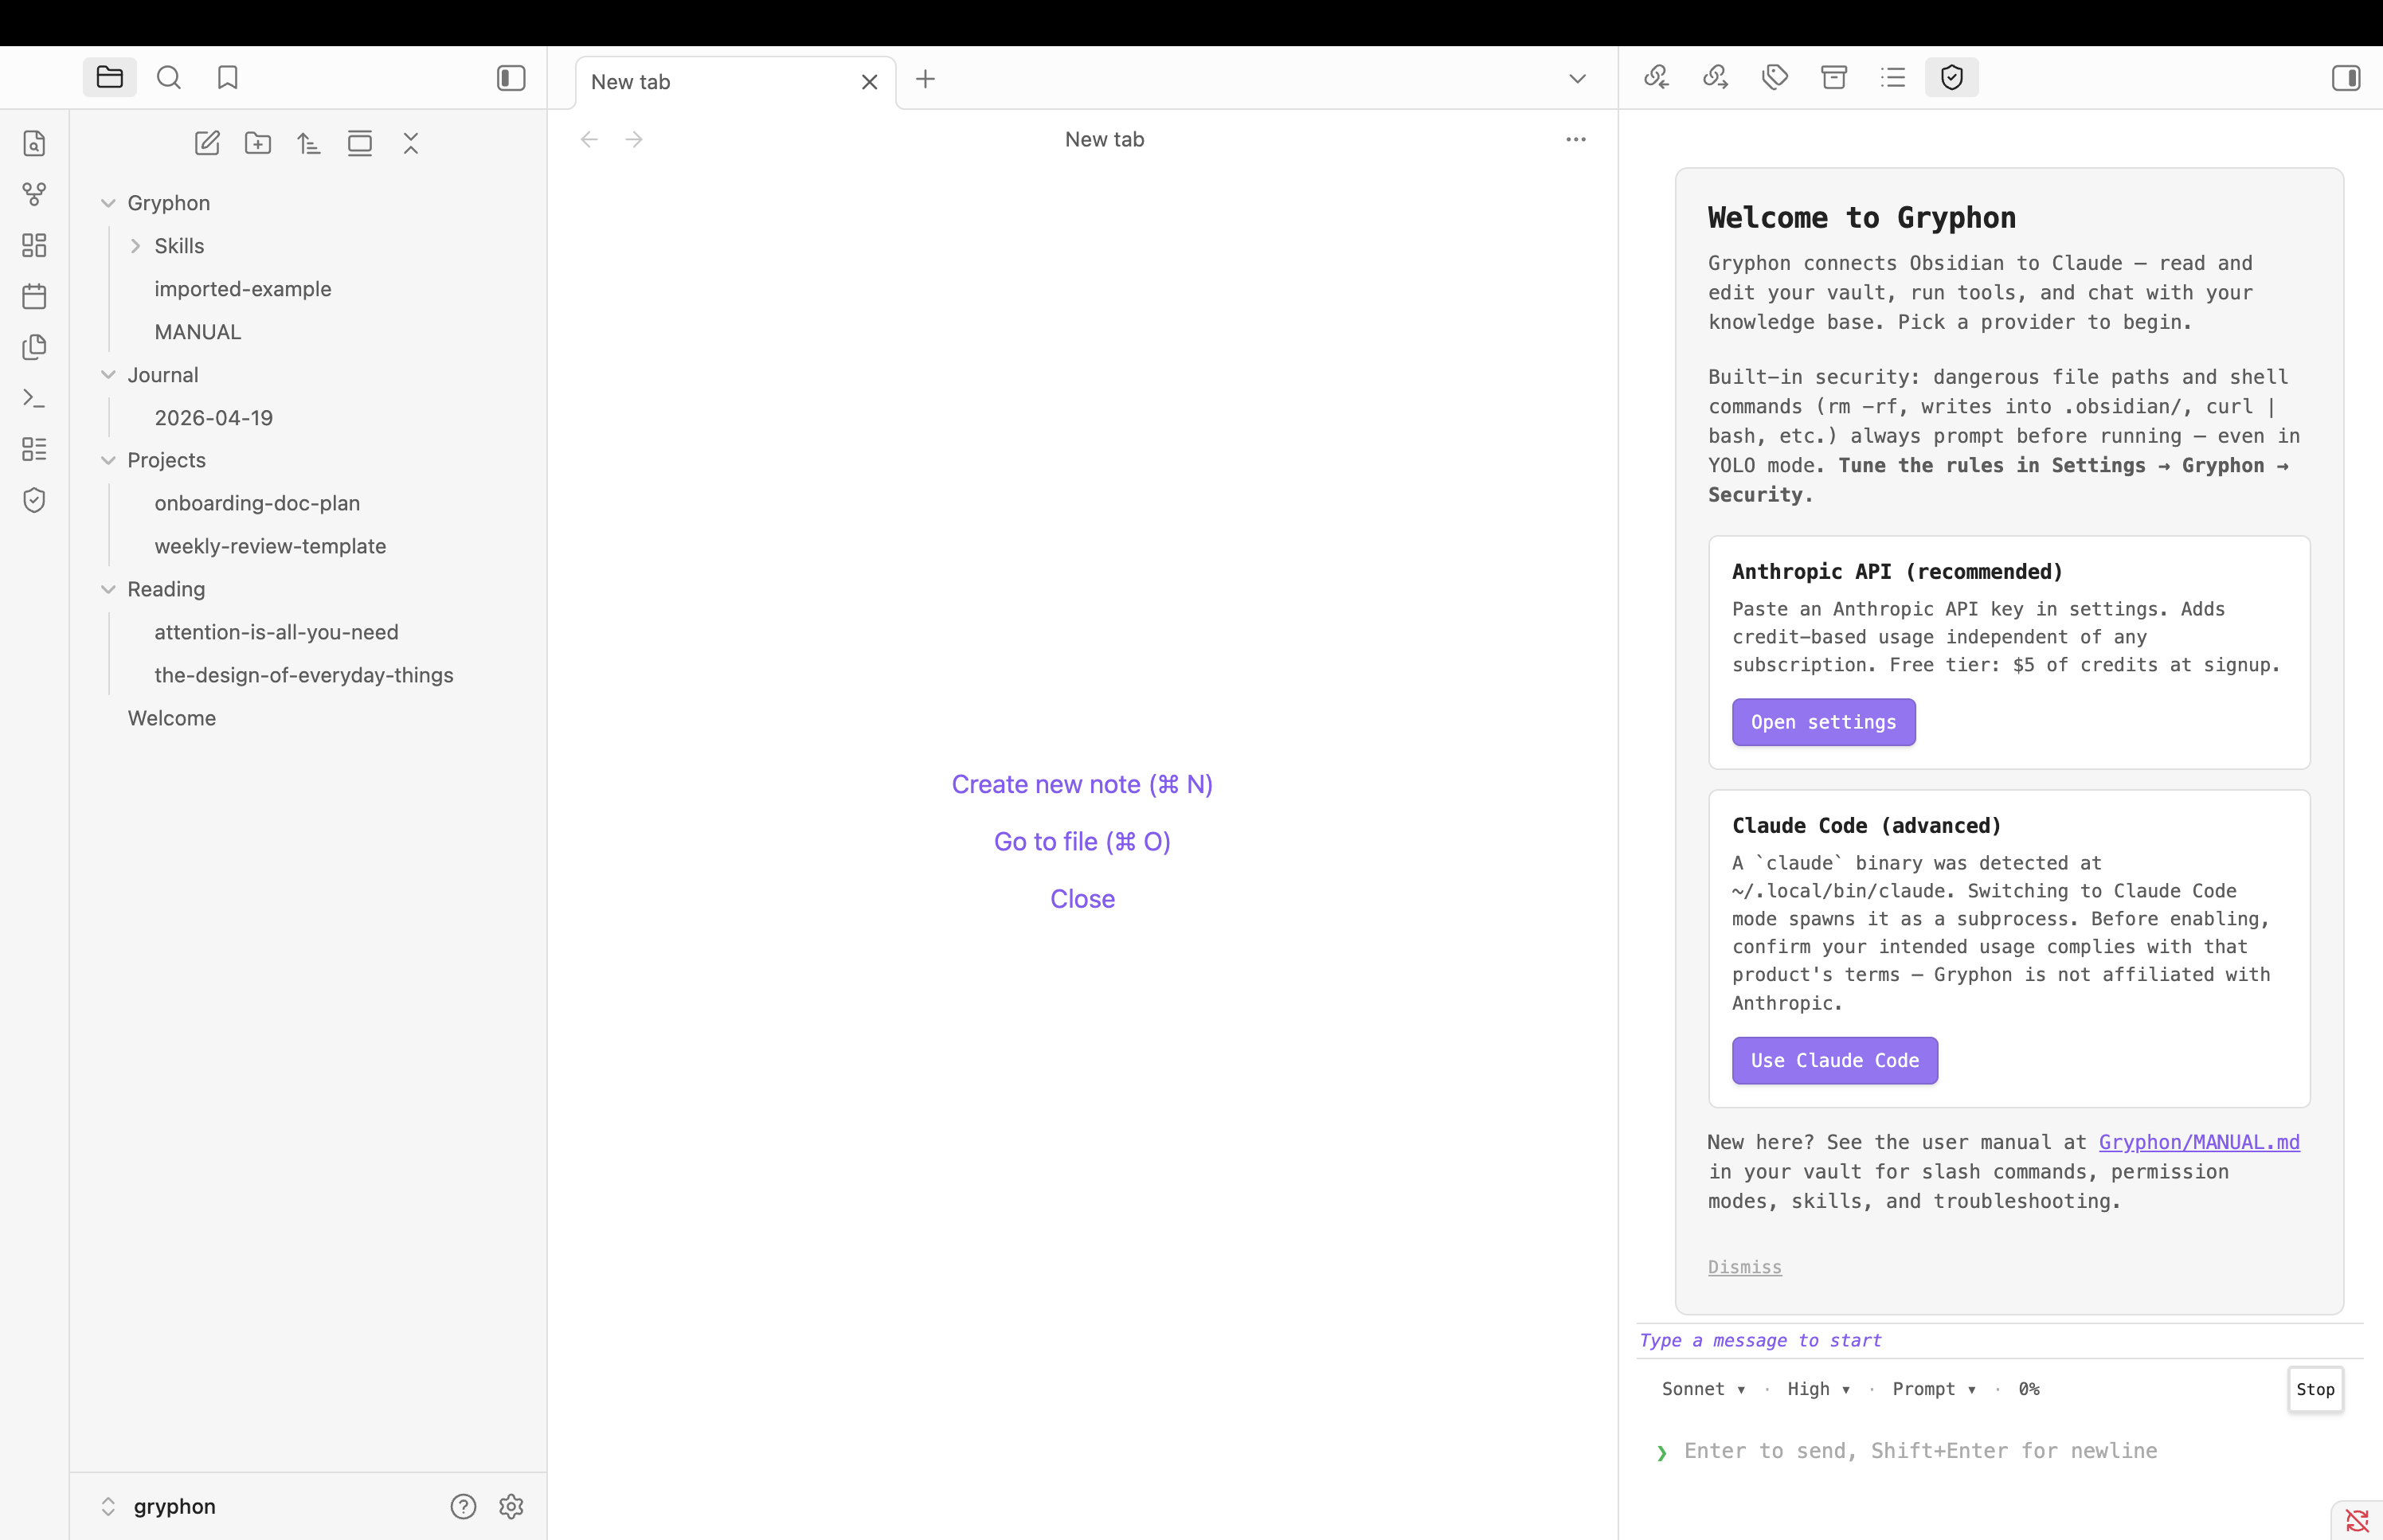Click Go to file link
Screen dimensions: 2383x1540
(1082, 842)
